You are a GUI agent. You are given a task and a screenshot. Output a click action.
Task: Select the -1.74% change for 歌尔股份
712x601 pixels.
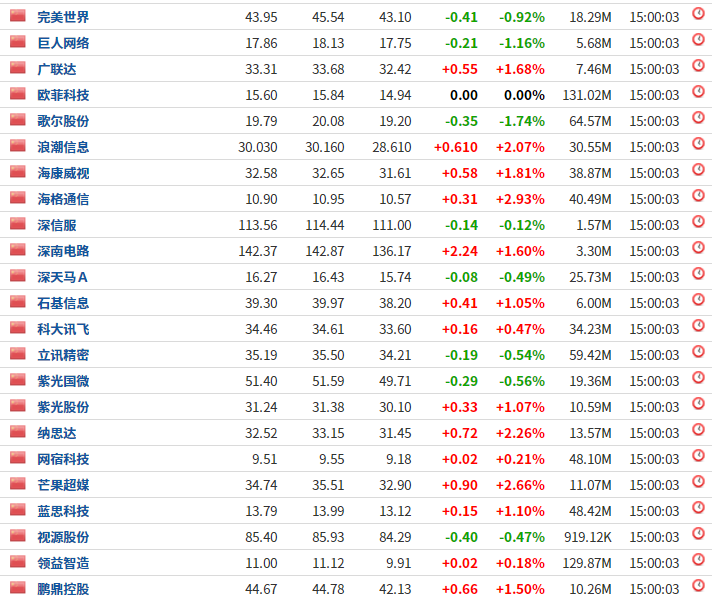click(522, 121)
